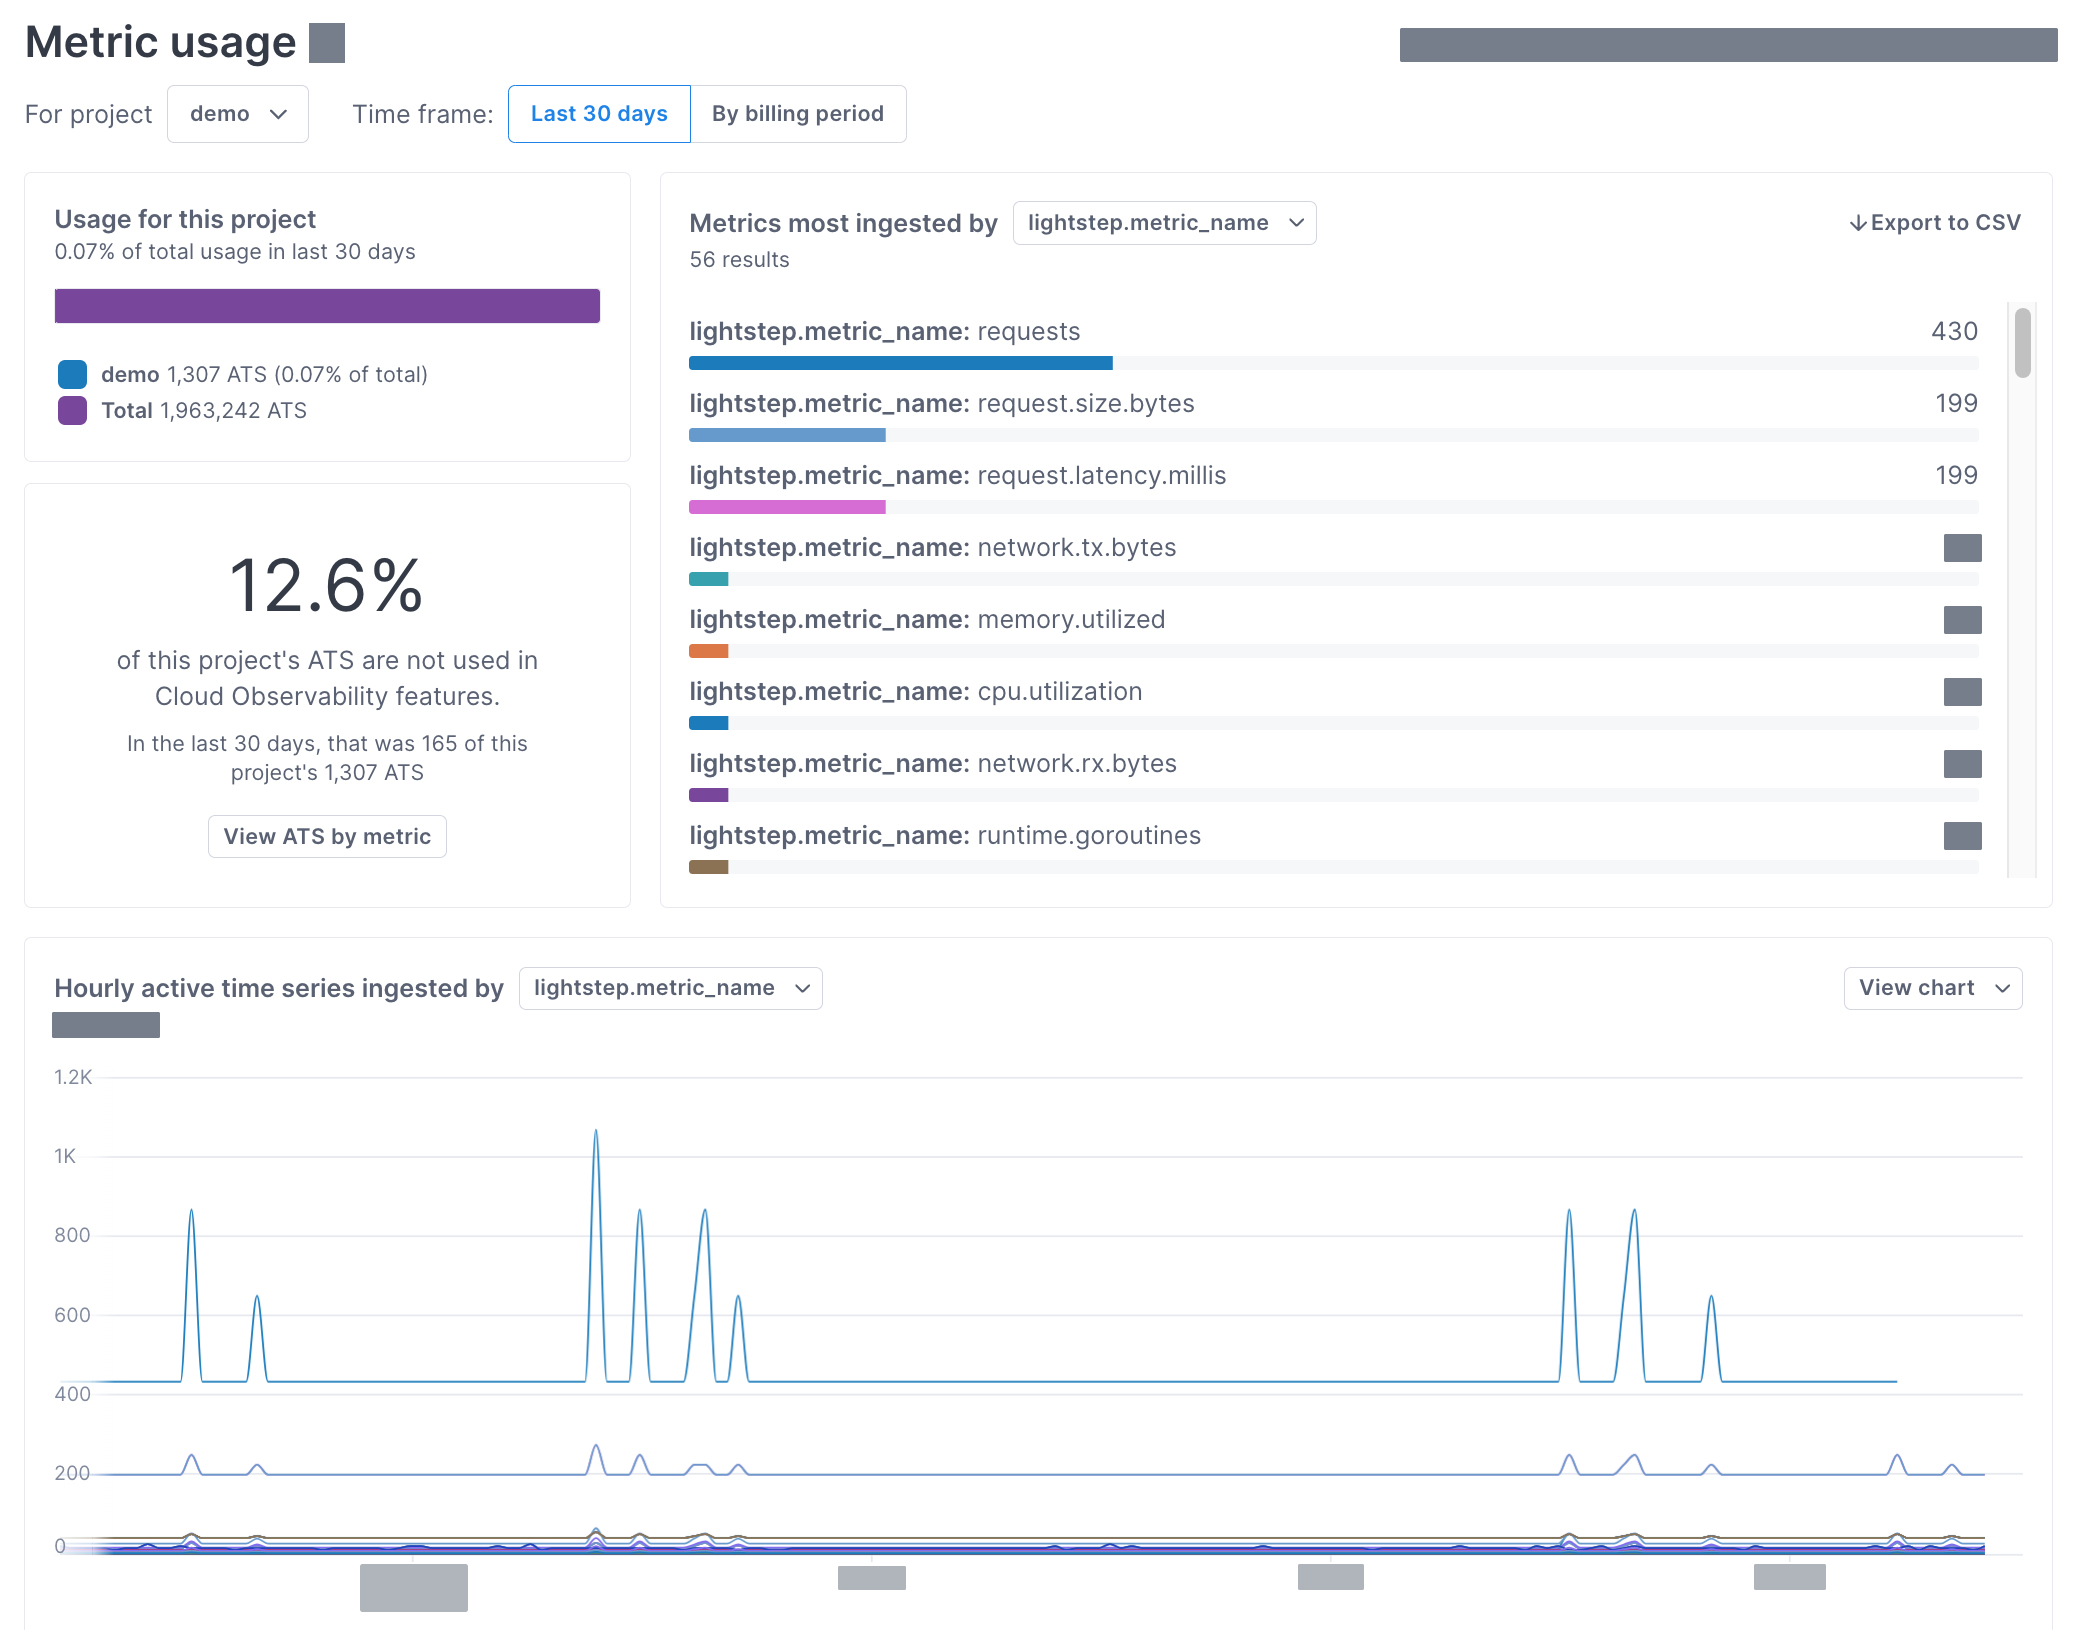The image size is (2080, 1630).
Task: Click the purple project usage bar
Action: 327,305
